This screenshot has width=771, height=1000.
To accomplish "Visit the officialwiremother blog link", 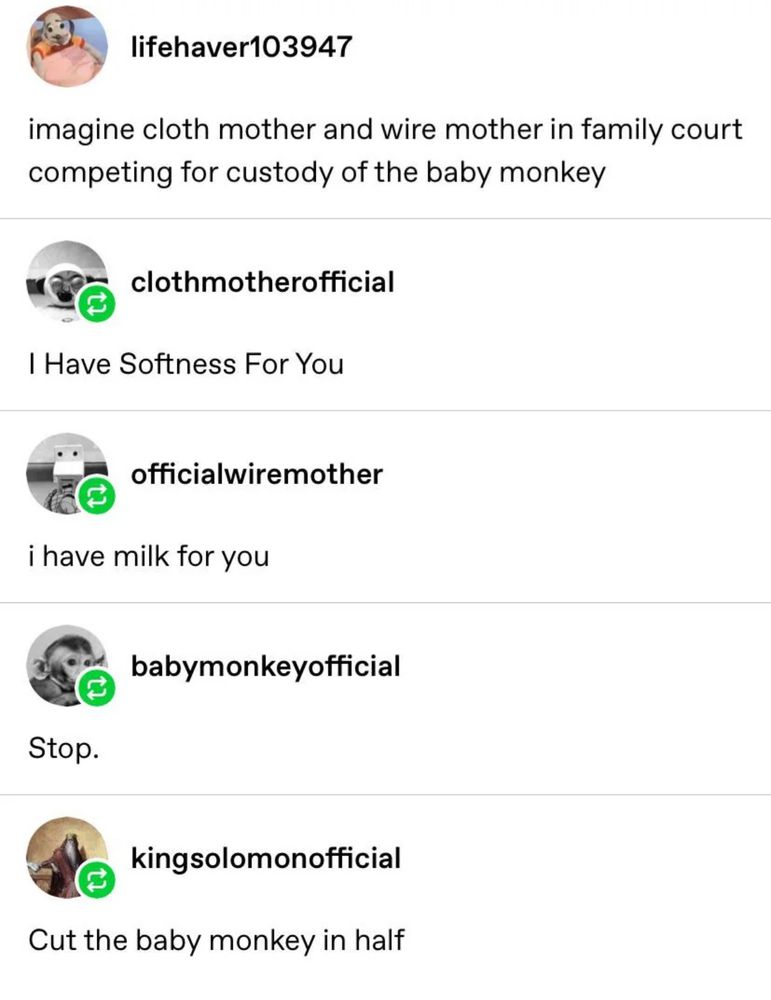I will coord(257,474).
